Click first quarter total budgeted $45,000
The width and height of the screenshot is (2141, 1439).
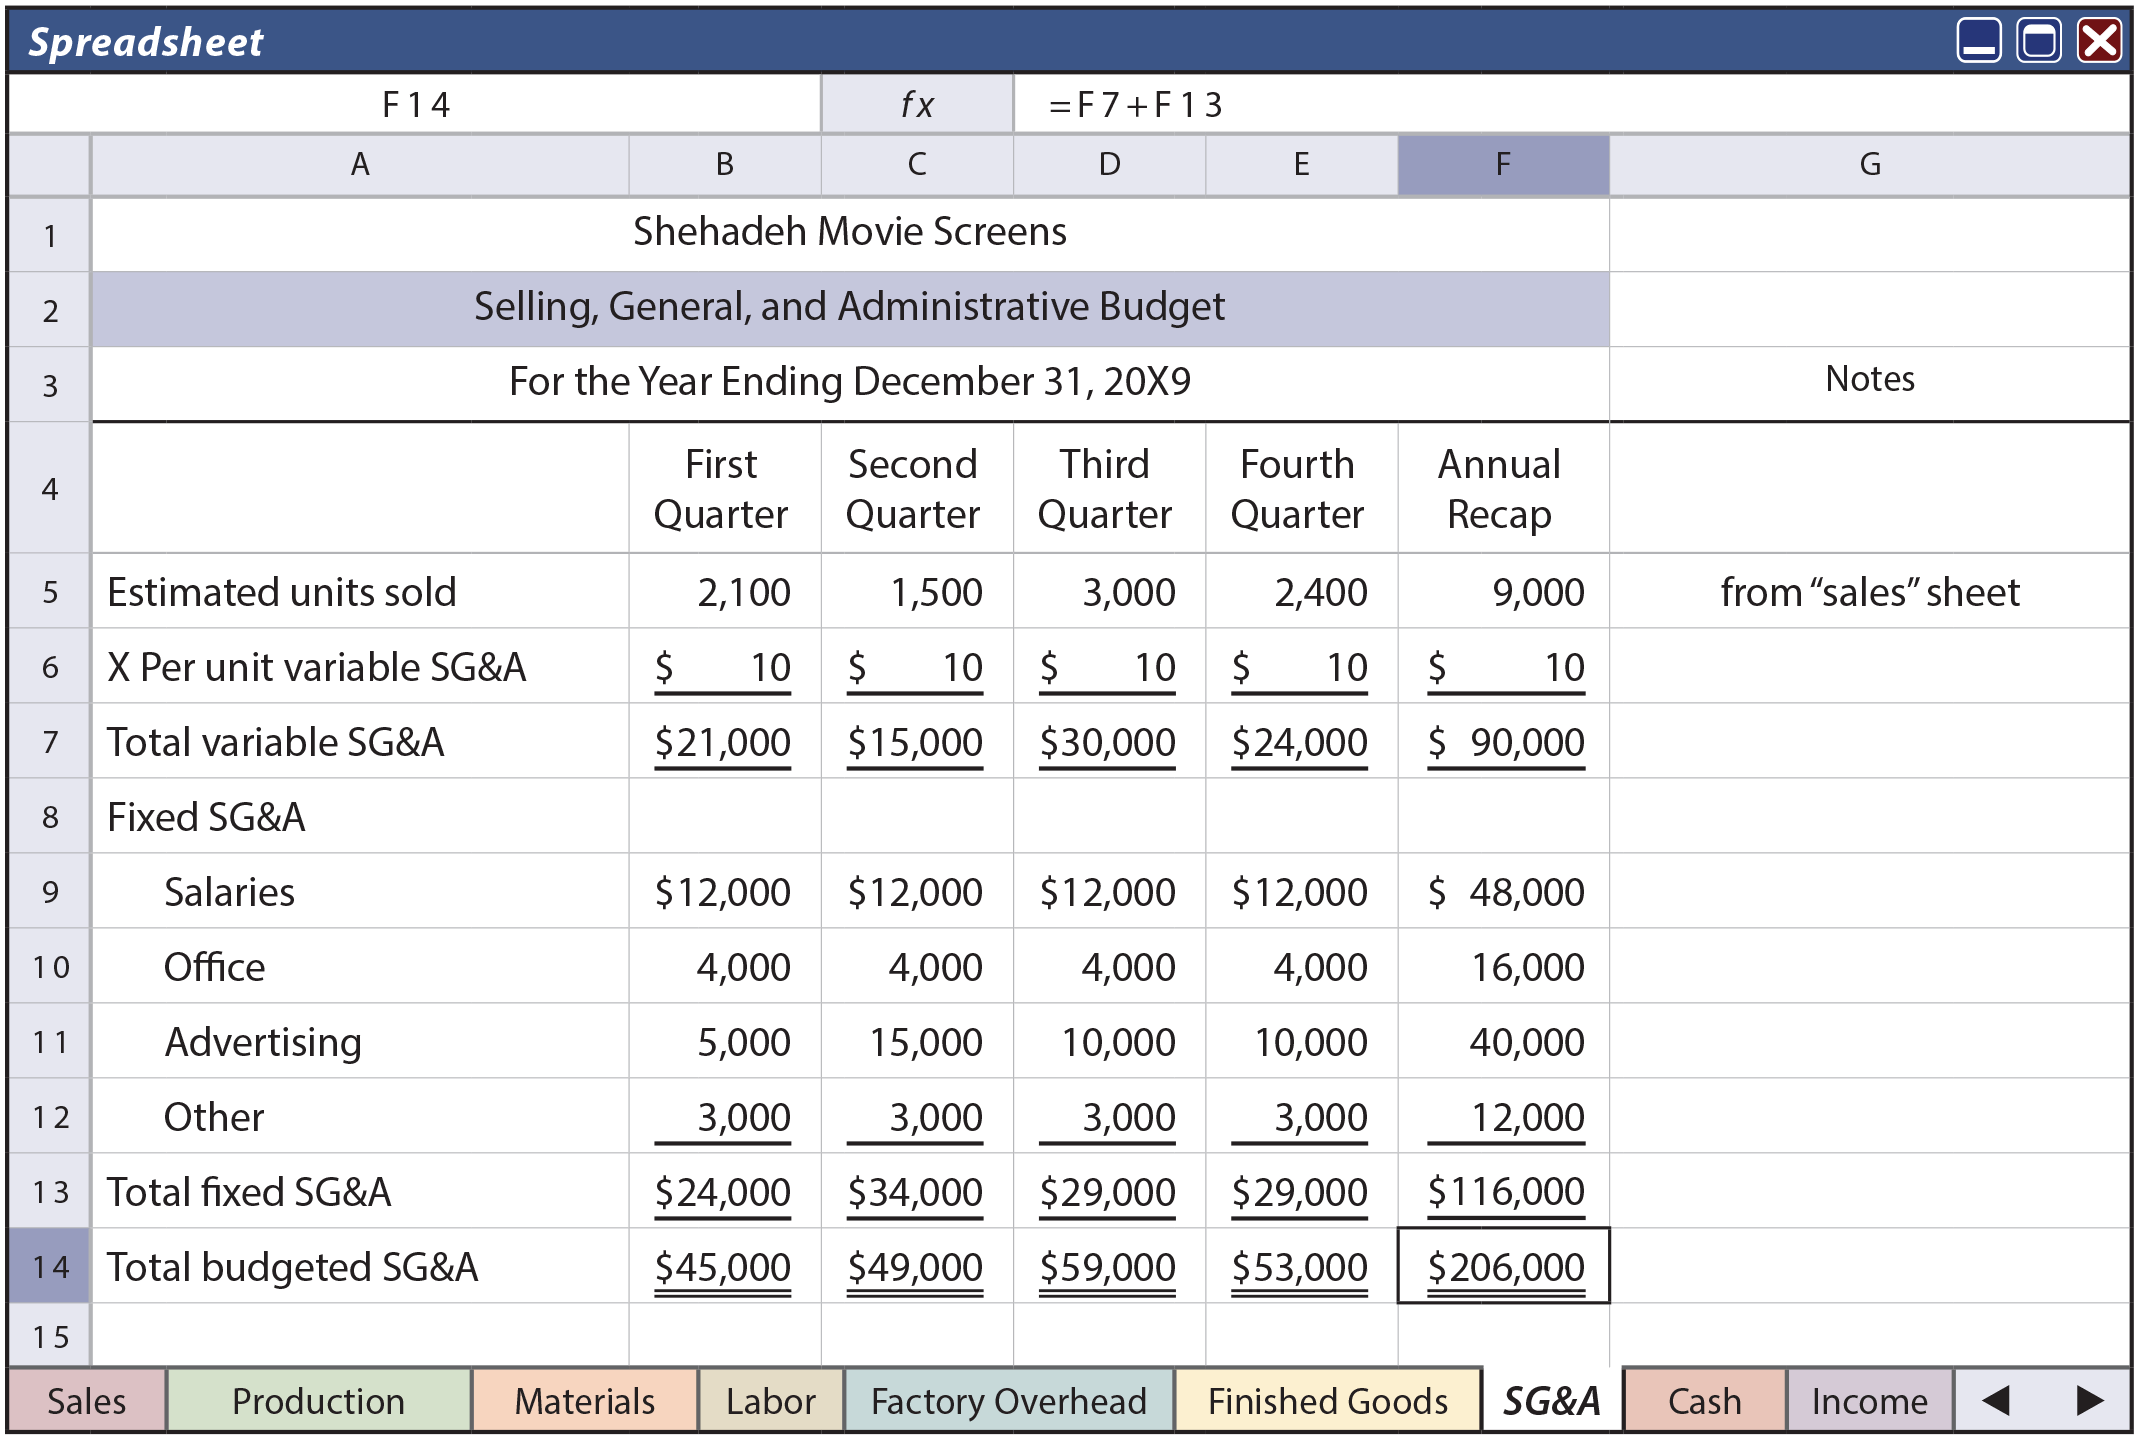click(x=725, y=1266)
